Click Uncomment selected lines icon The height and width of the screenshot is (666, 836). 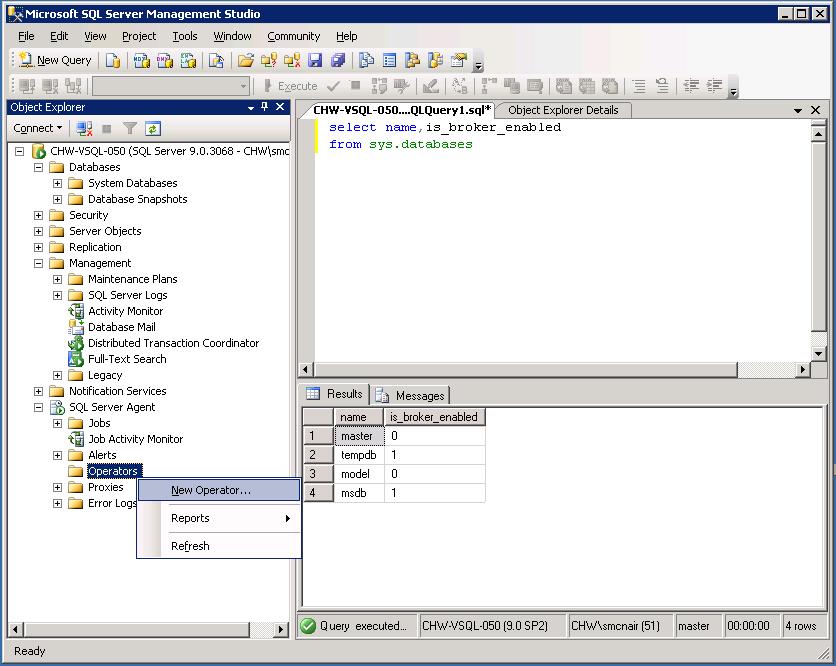[x=662, y=86]
